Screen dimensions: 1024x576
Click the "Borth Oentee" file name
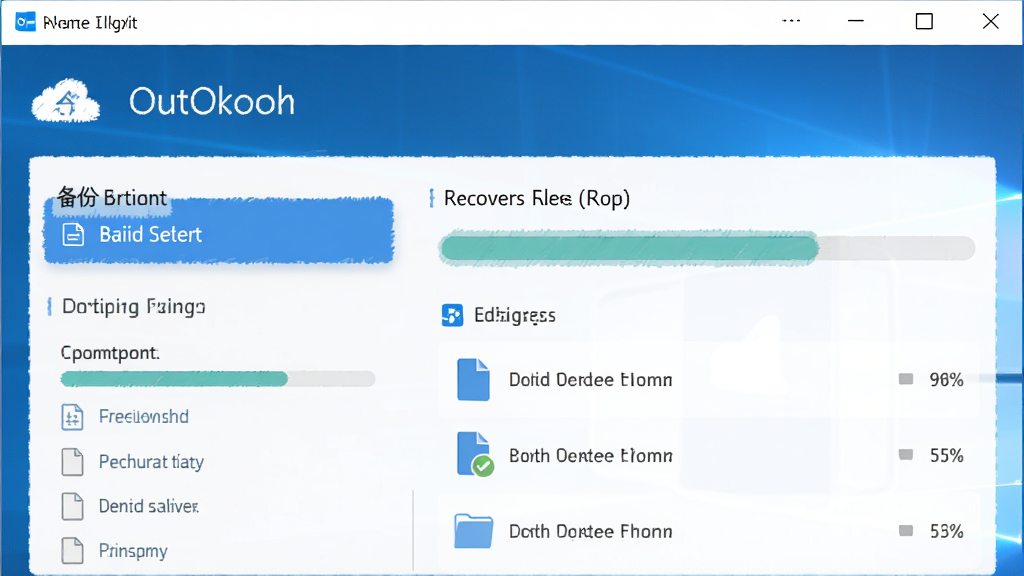(x=590, y=455)
